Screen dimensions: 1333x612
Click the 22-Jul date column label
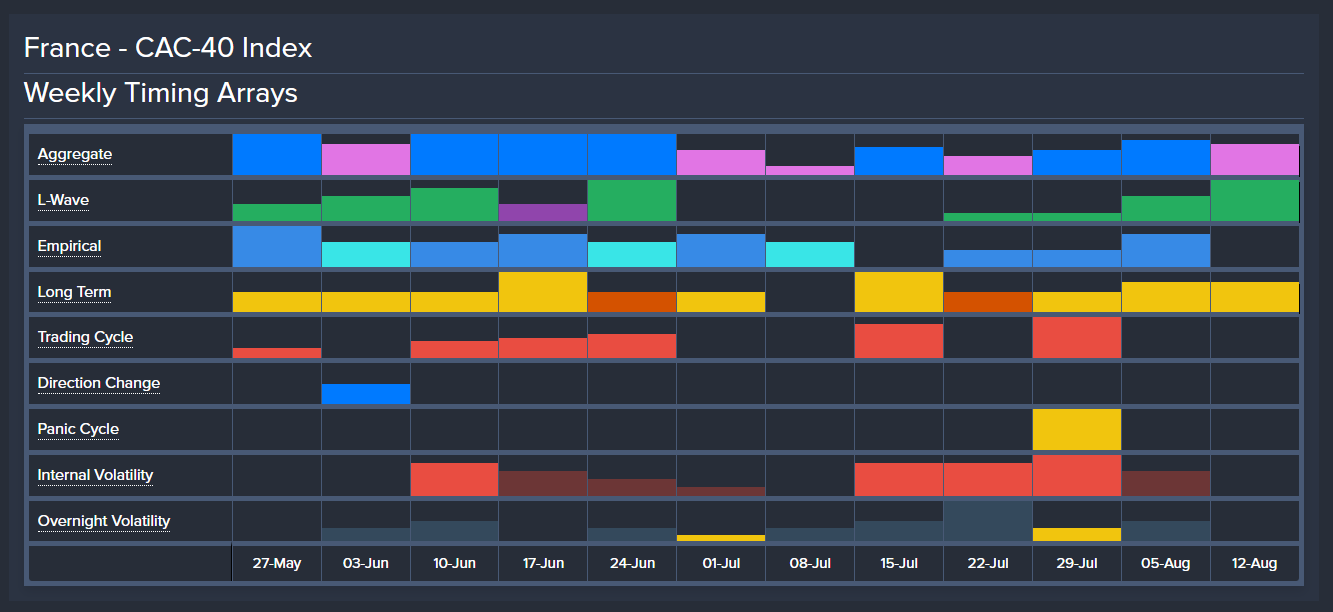click(x=988, y=563)
